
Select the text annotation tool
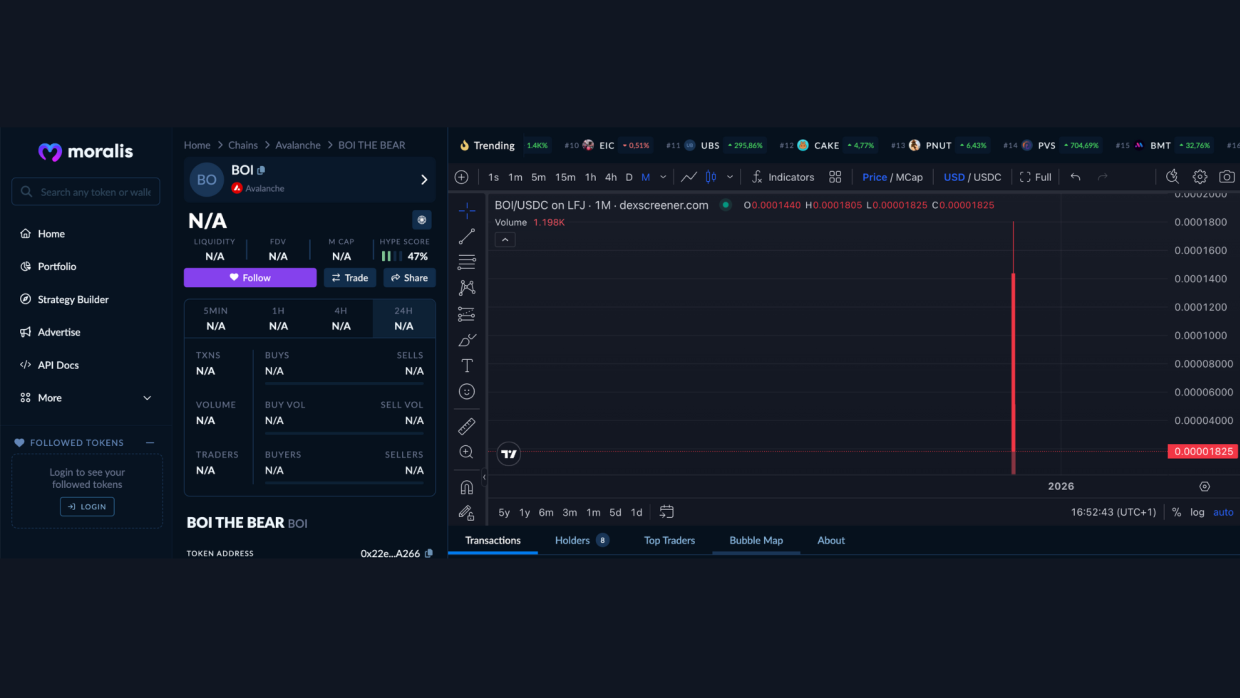pyautogui.click(x=467, y=366)
